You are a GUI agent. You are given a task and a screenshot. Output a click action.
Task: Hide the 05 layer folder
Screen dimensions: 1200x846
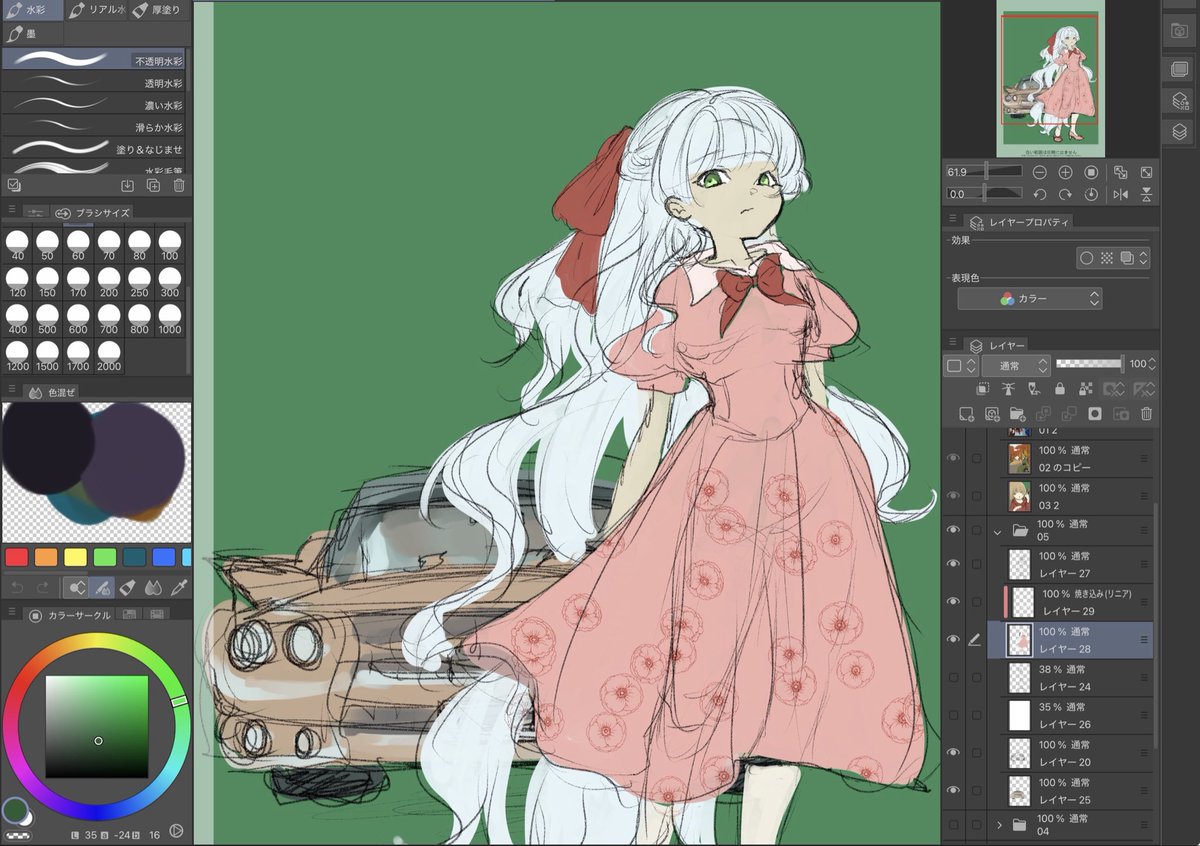[953, 530]
